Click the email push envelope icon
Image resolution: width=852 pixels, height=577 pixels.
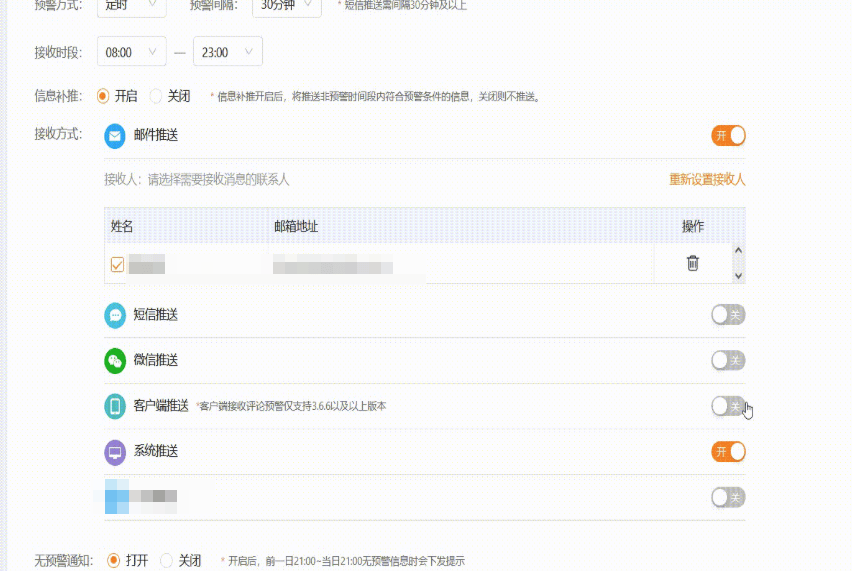[x=115, y=136]
